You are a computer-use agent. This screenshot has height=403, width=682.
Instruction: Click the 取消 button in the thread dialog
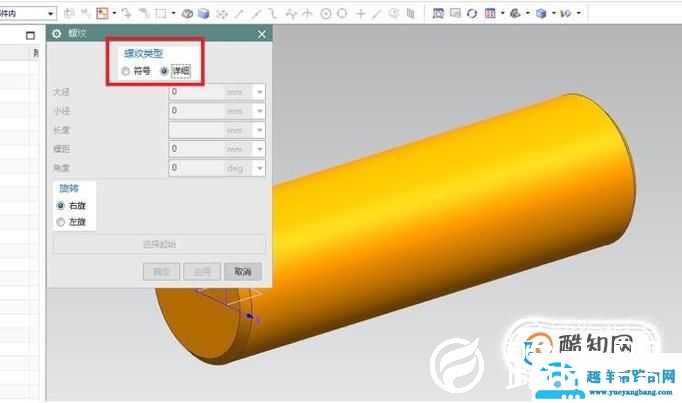click(242, 271)
